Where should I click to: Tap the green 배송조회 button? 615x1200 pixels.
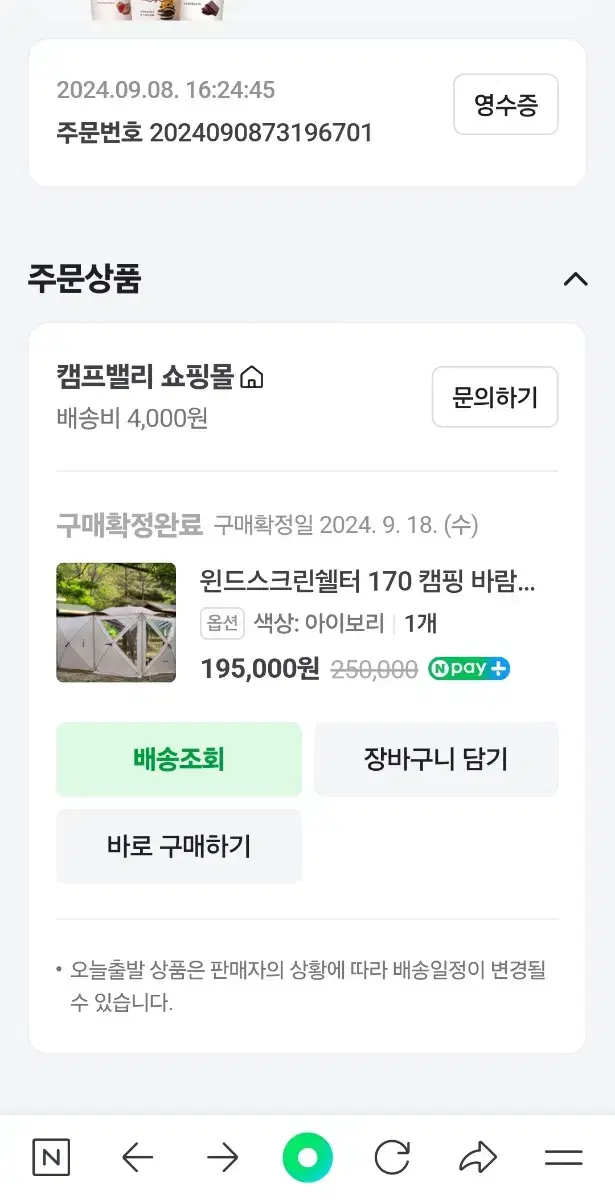179,760
